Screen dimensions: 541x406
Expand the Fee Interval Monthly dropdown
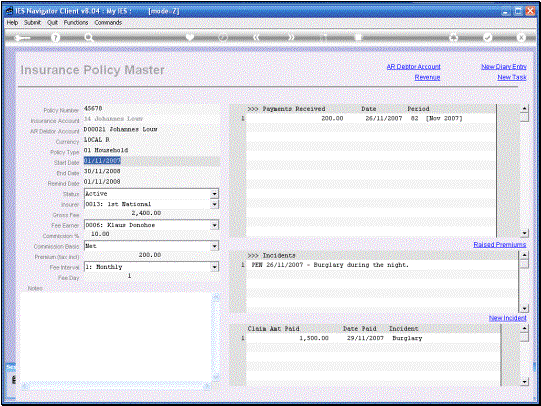[215, 267]
